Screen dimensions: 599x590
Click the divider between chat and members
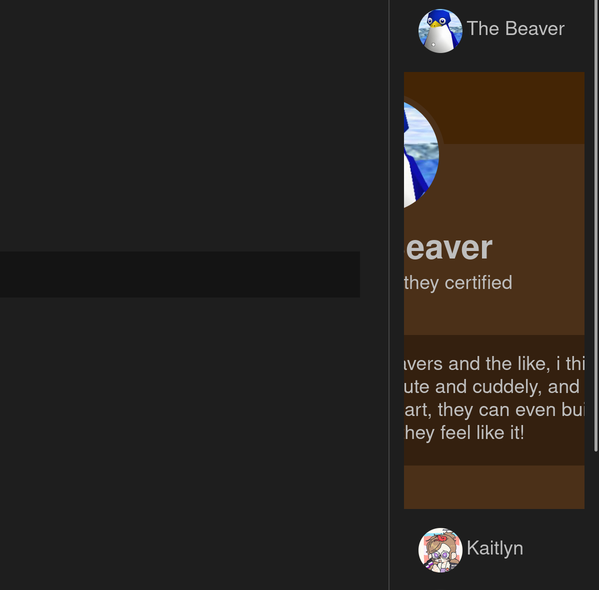389,295
